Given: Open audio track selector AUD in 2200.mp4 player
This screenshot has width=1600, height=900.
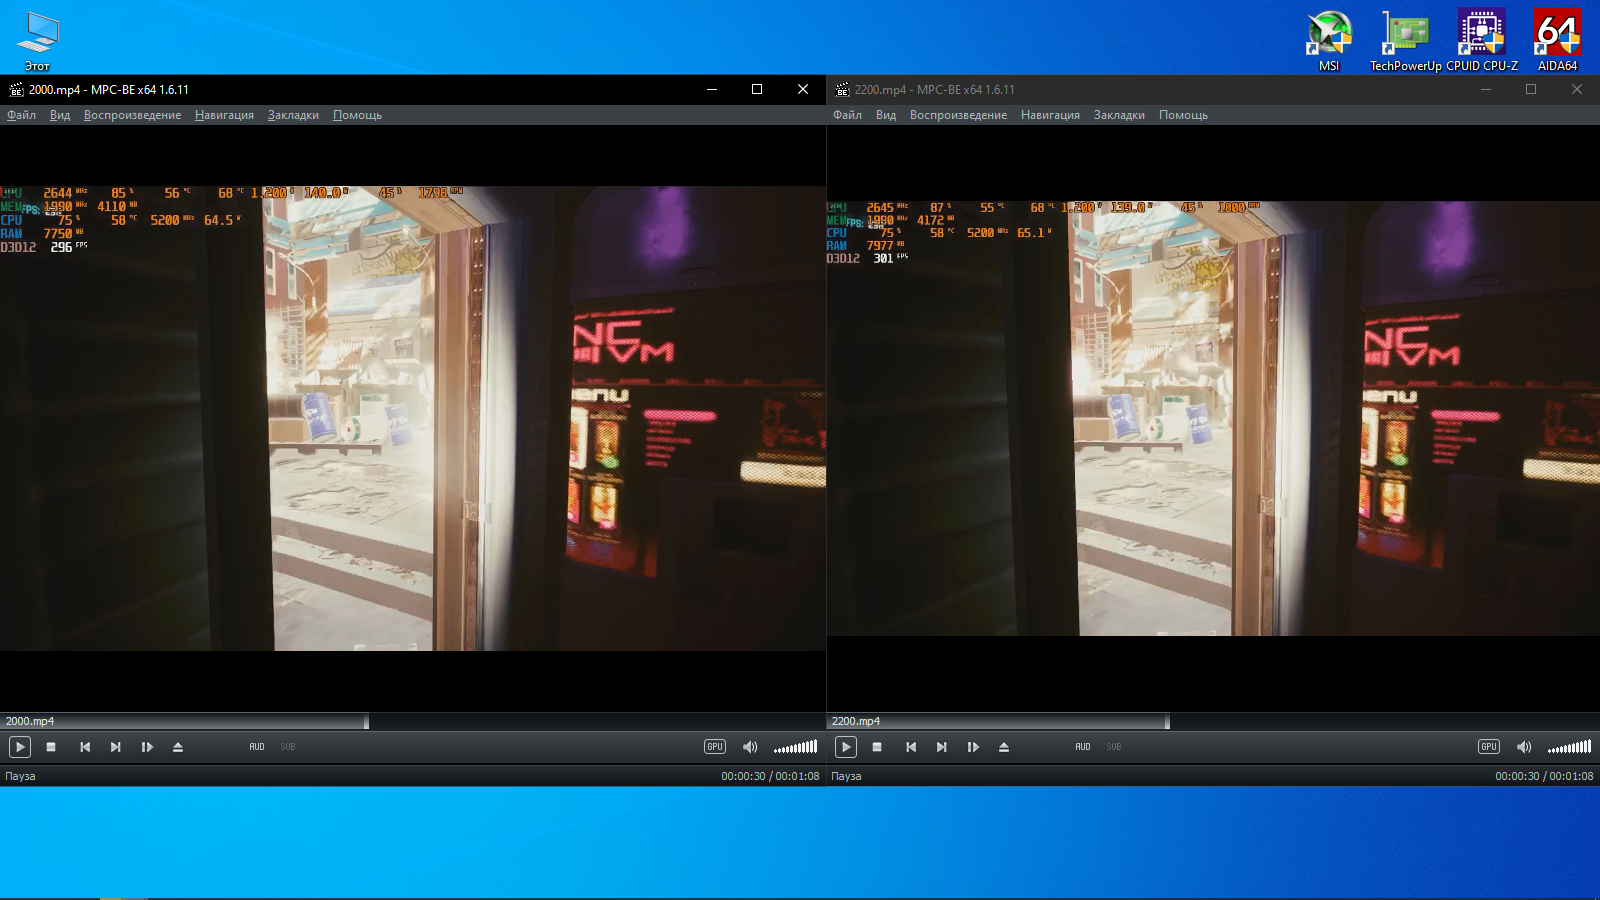Looking at the screenshot, I should [1083, 747].
